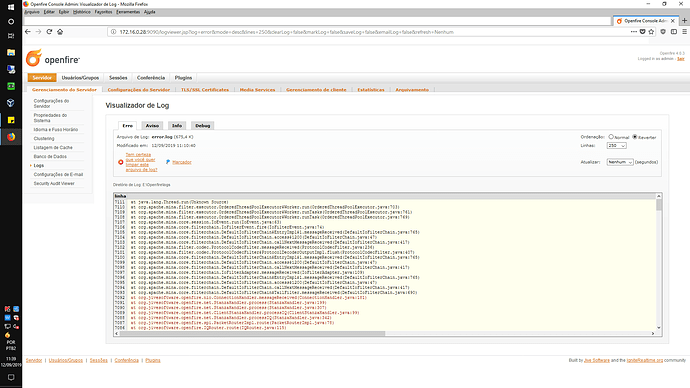Open Security Audit Viewer in the sidebar

54,183
